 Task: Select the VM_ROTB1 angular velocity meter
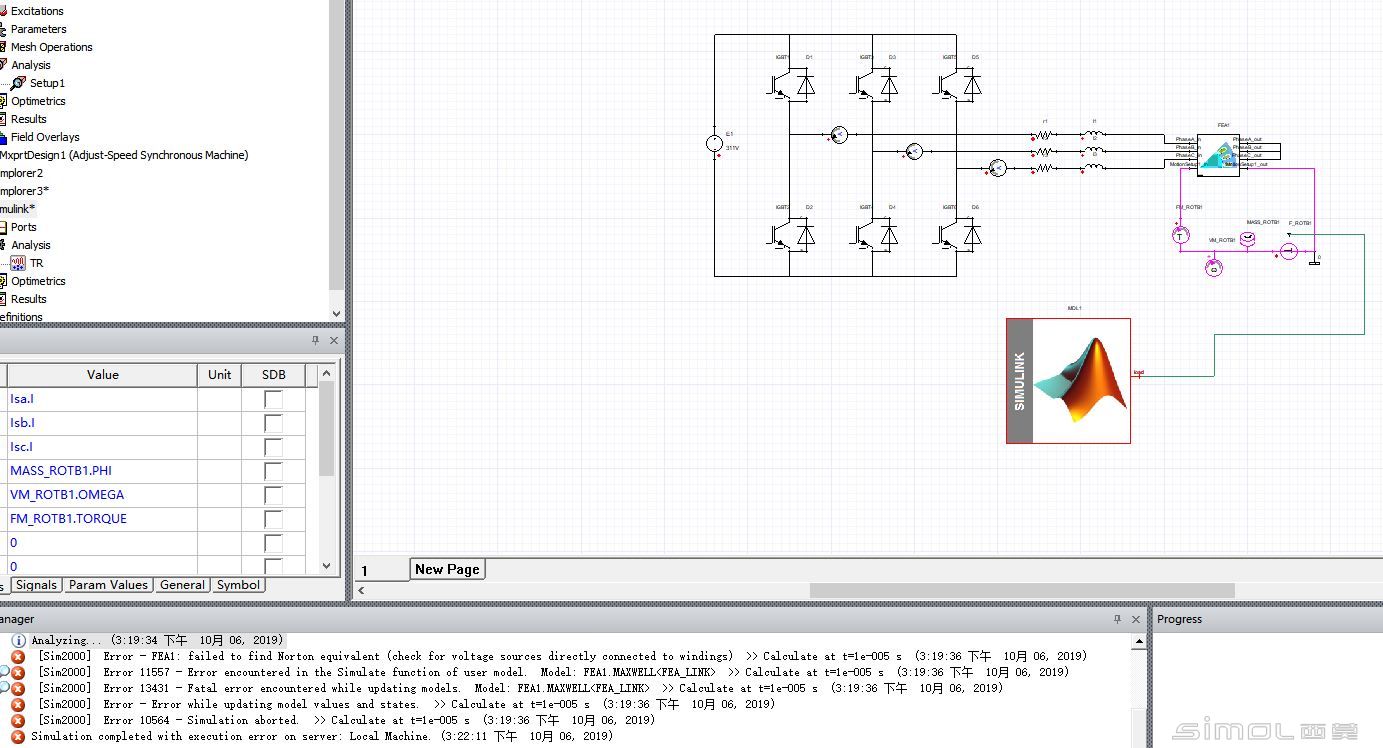tap(1214, 268)
